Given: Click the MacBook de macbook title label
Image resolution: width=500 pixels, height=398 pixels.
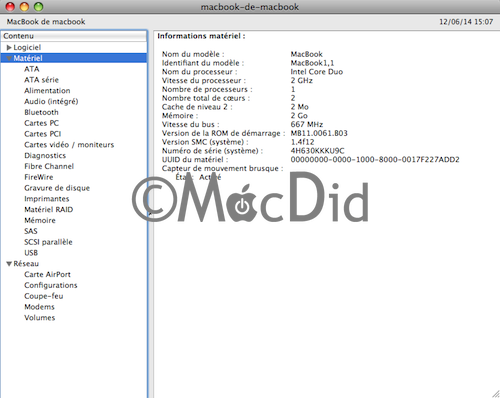Looking at the screenshot, I should [46, 22].
